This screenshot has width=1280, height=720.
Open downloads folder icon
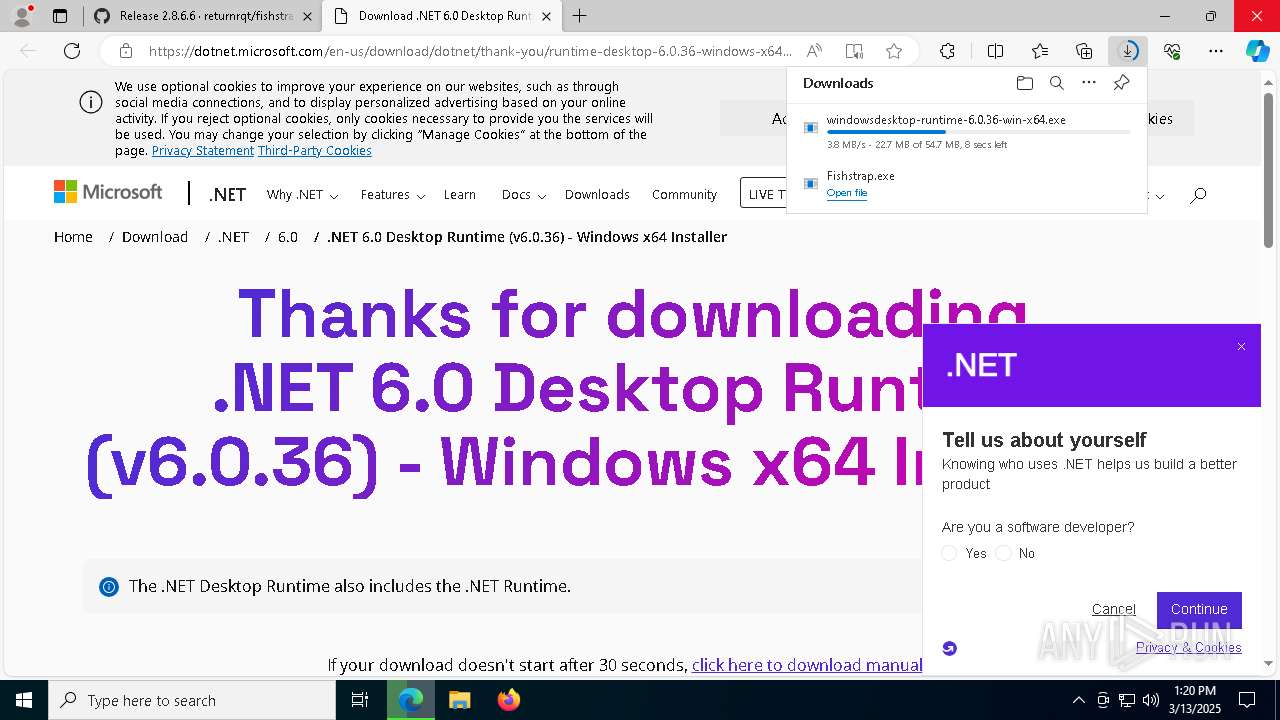pyautogui.click(x=1024, y=83)
